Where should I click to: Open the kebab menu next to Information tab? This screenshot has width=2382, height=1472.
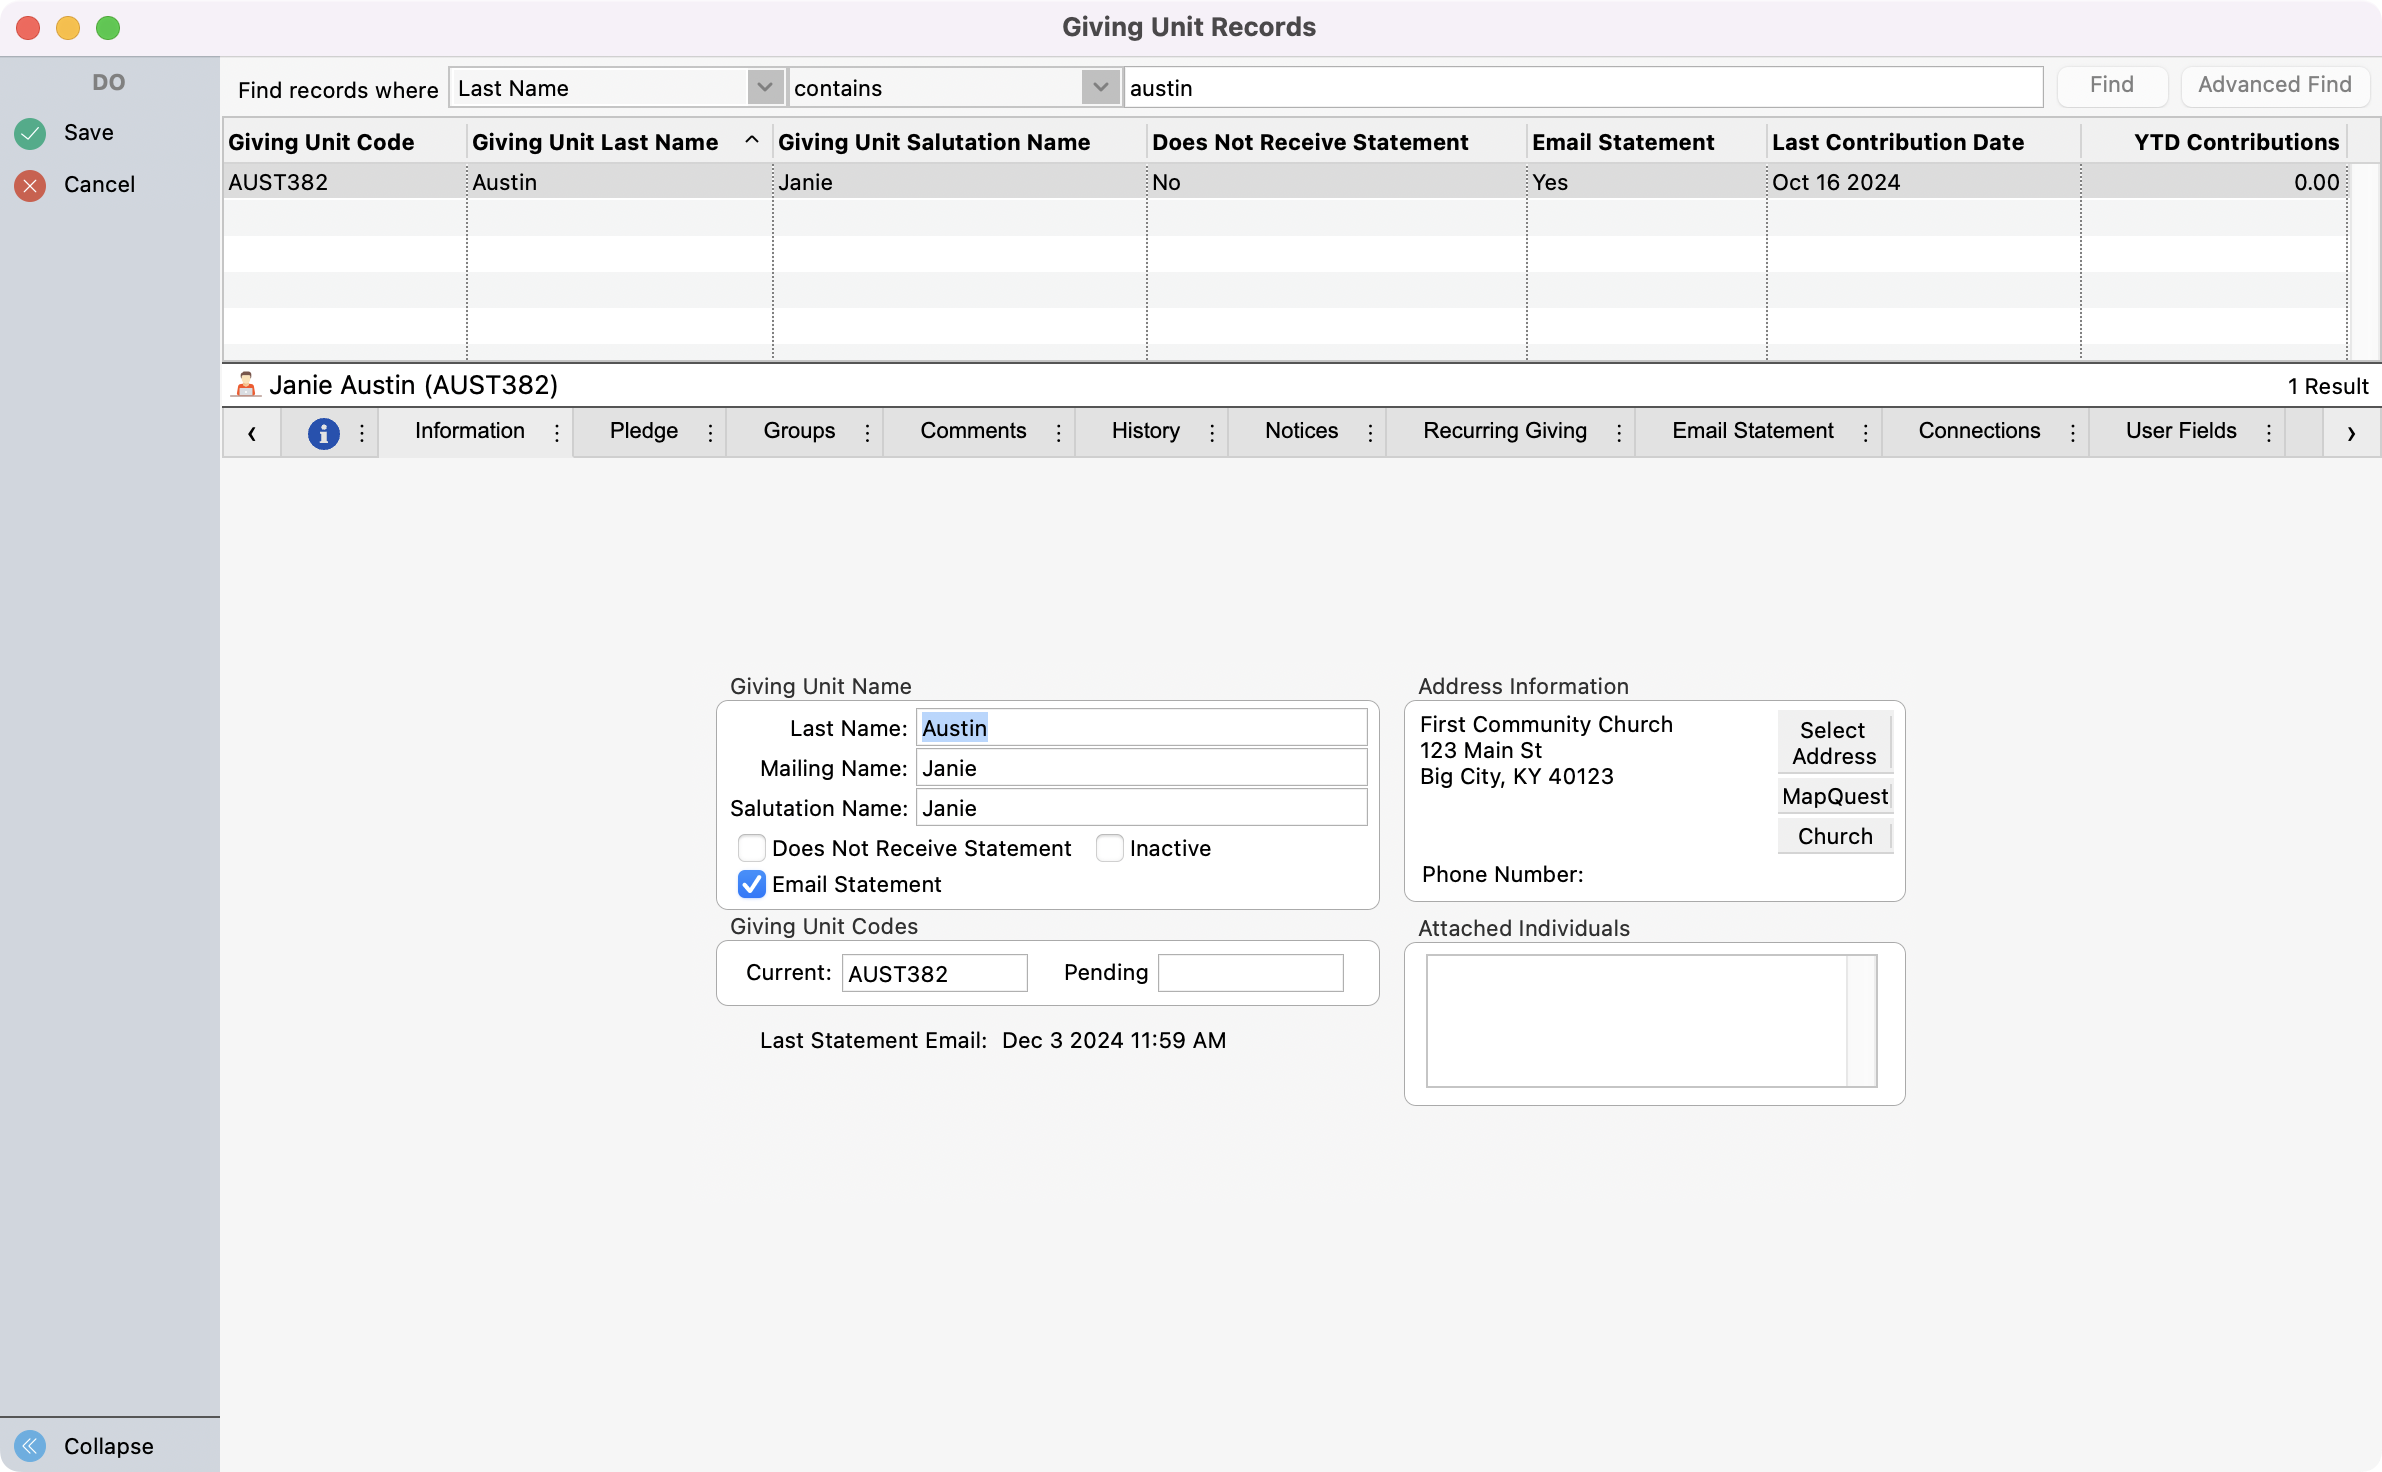557,432
